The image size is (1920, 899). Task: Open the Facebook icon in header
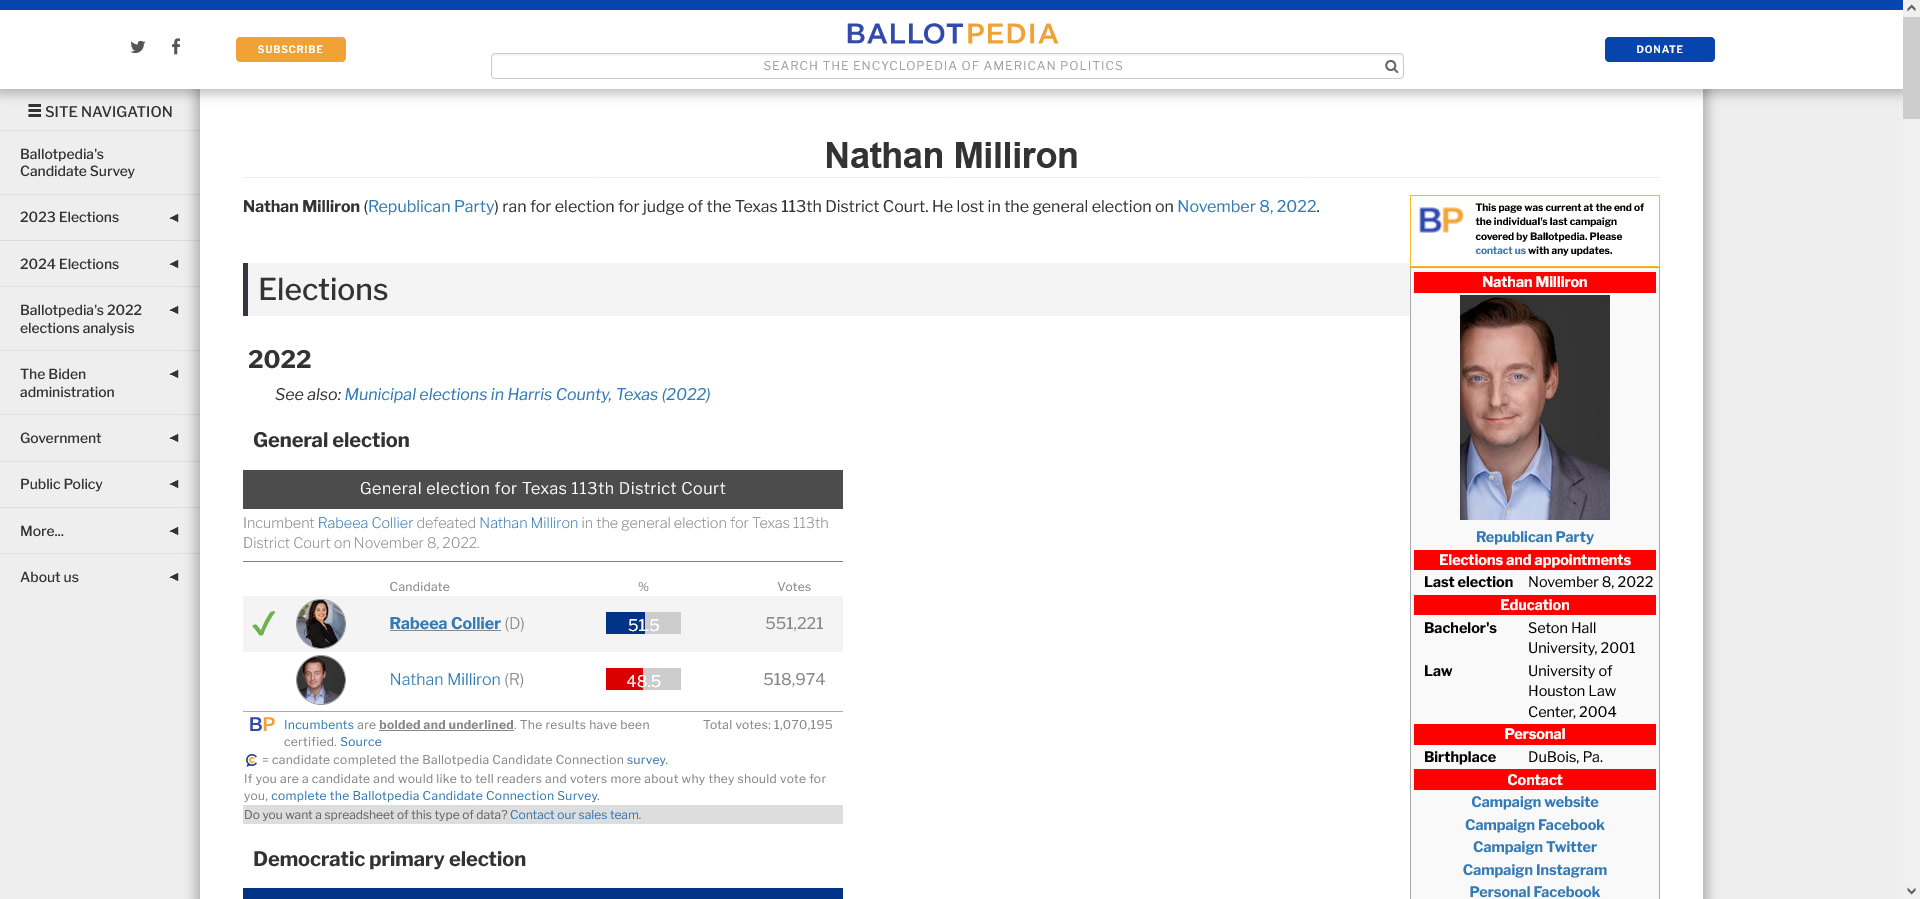tap(176, 46)
